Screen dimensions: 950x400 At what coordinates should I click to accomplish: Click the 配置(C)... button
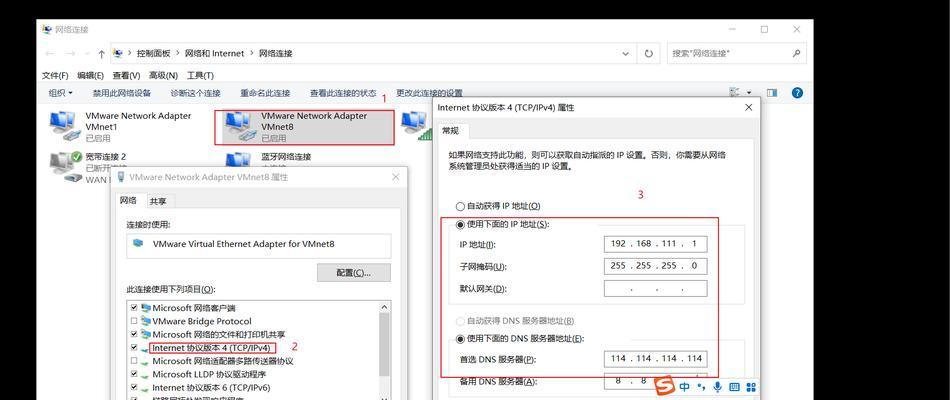(x=354, y=273)
